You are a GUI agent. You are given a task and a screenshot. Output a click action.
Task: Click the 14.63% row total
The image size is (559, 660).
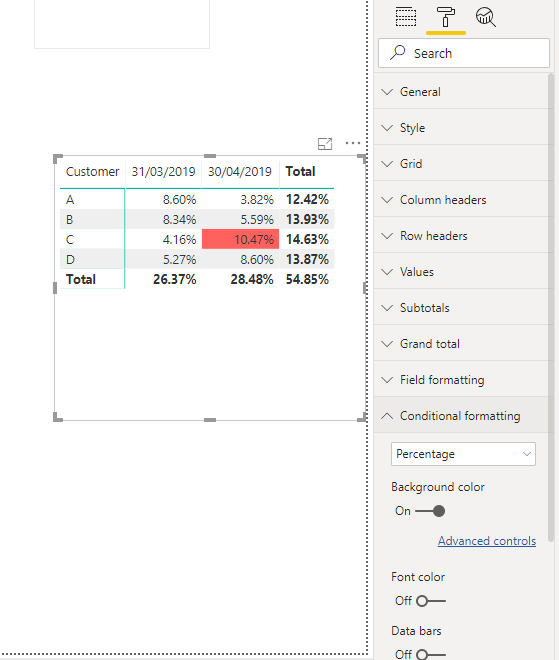(x=307, y=240)
